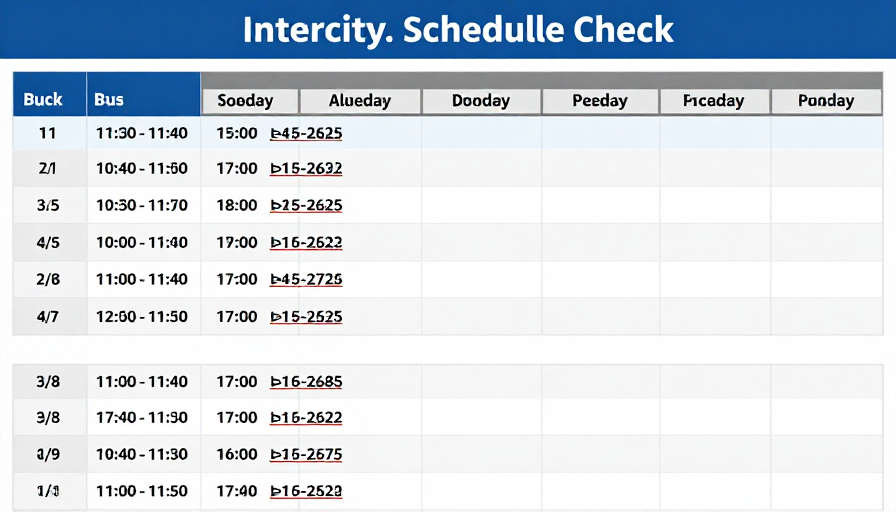Select the Peeday column tab
896x512 pixels.
pos(600,101)
